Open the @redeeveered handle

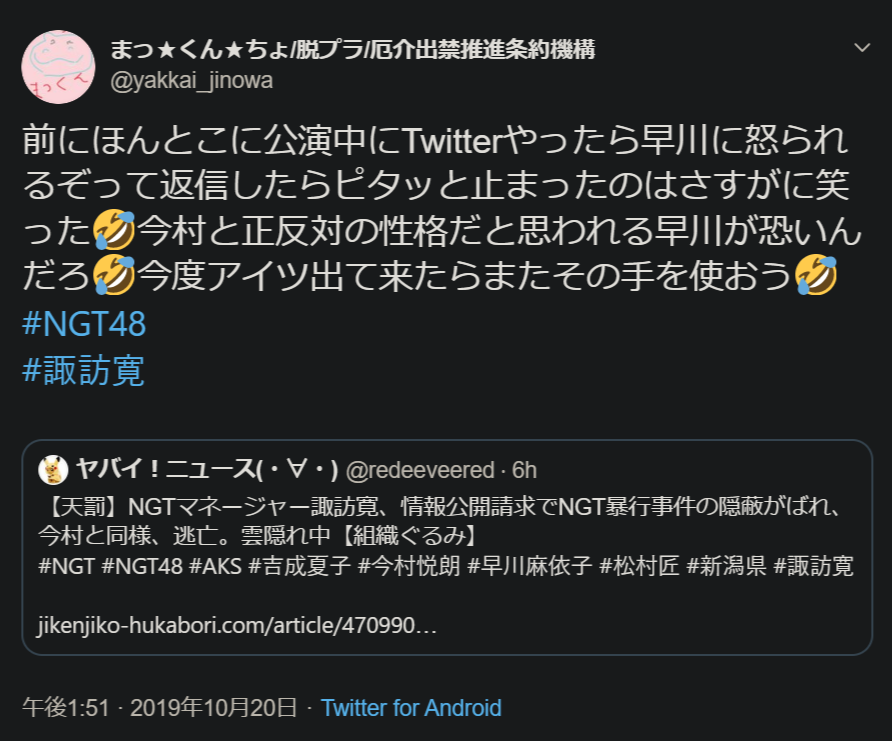click(420, 470)
